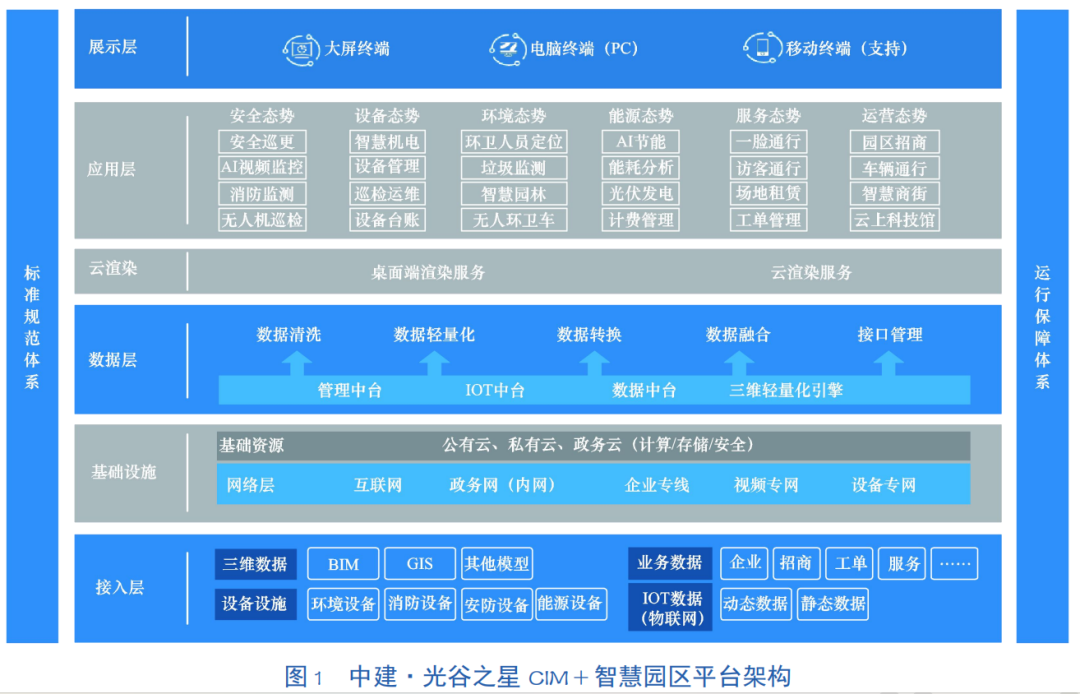Click the 运营态势 column heading
The image size is (1080, 694).
(894, 115)
